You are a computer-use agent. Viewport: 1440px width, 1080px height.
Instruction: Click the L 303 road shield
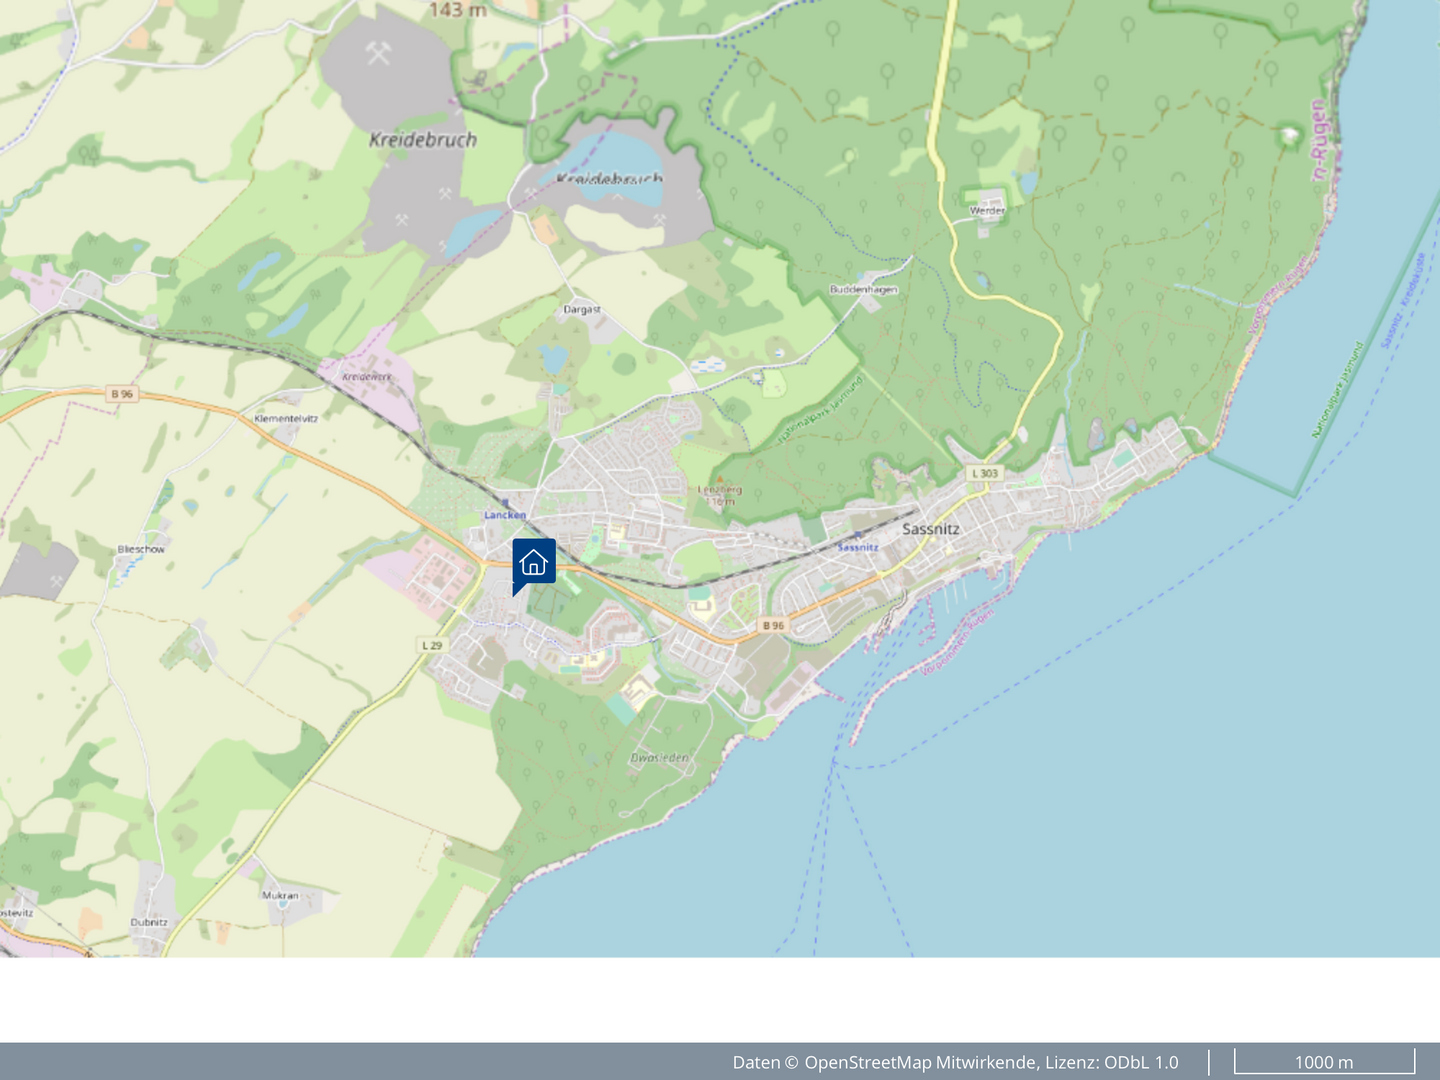click(x=984, y=473)
